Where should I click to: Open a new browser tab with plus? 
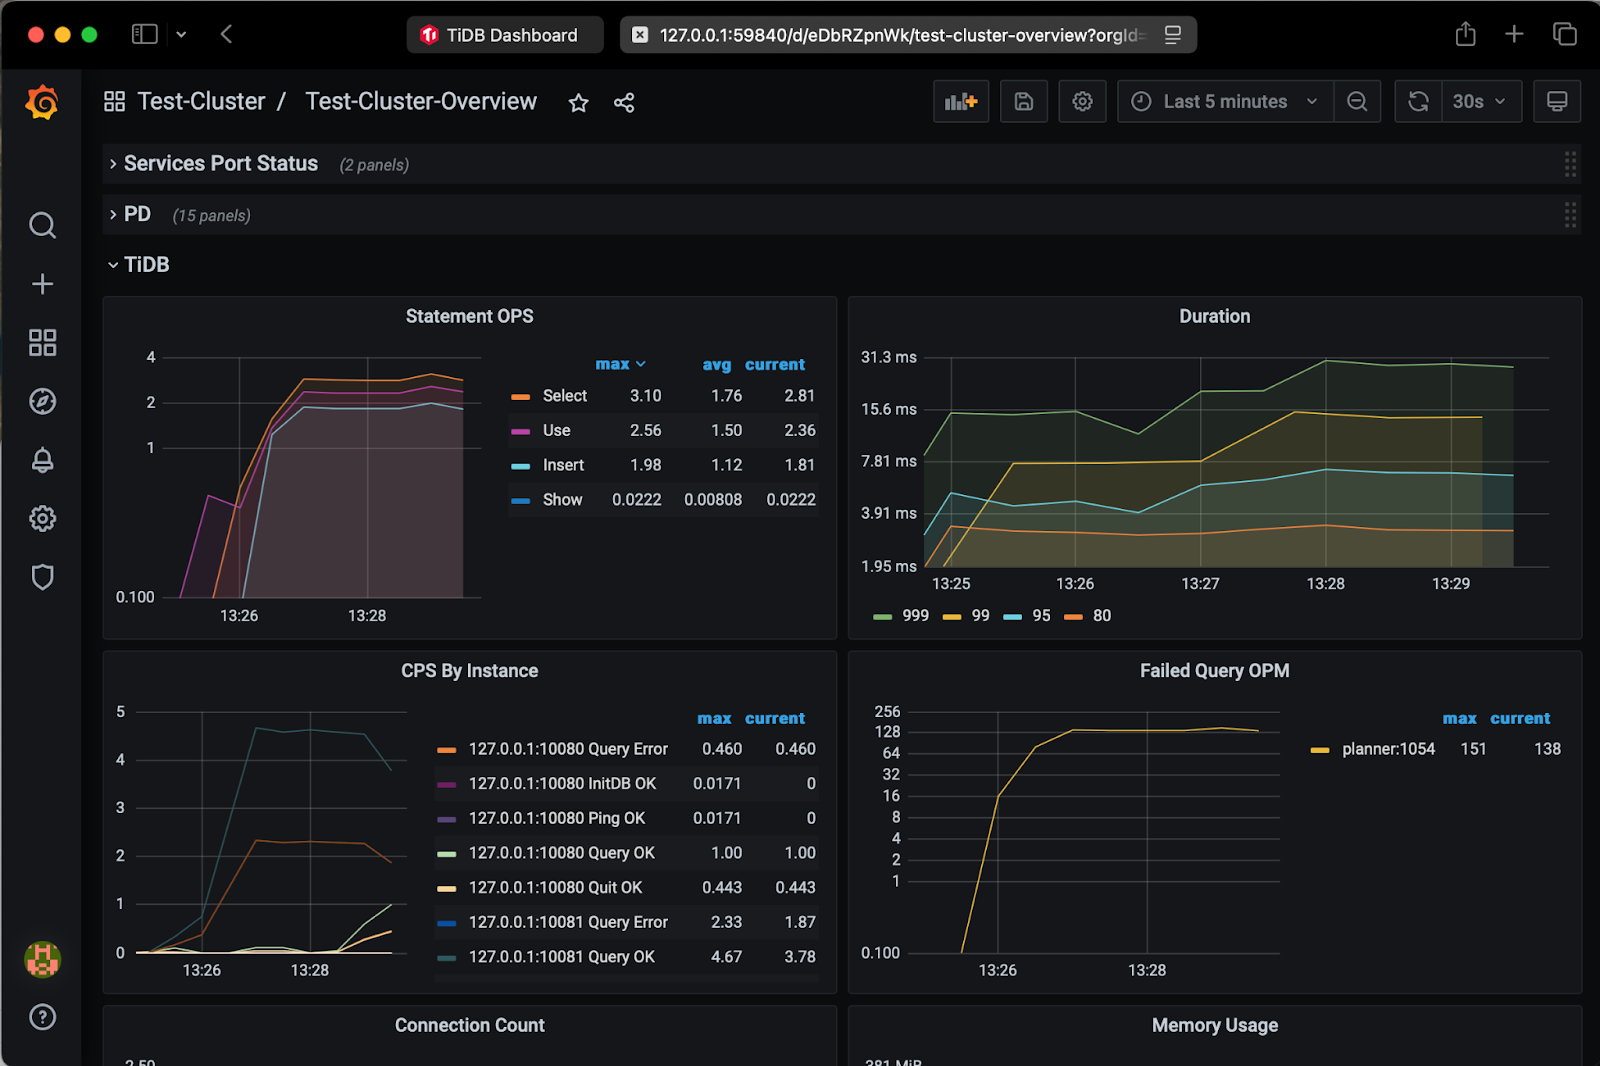(x=1514, y=34)
